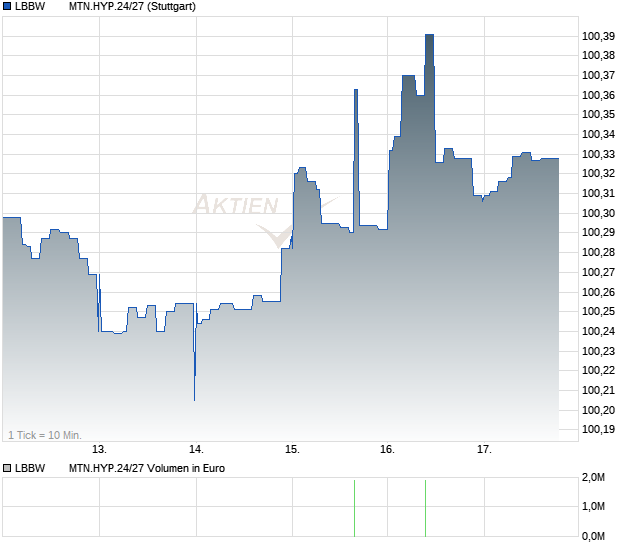Click the '14.' date axis label
The width and height of the screenshot is (620, 546).
[x=196, y=450]
